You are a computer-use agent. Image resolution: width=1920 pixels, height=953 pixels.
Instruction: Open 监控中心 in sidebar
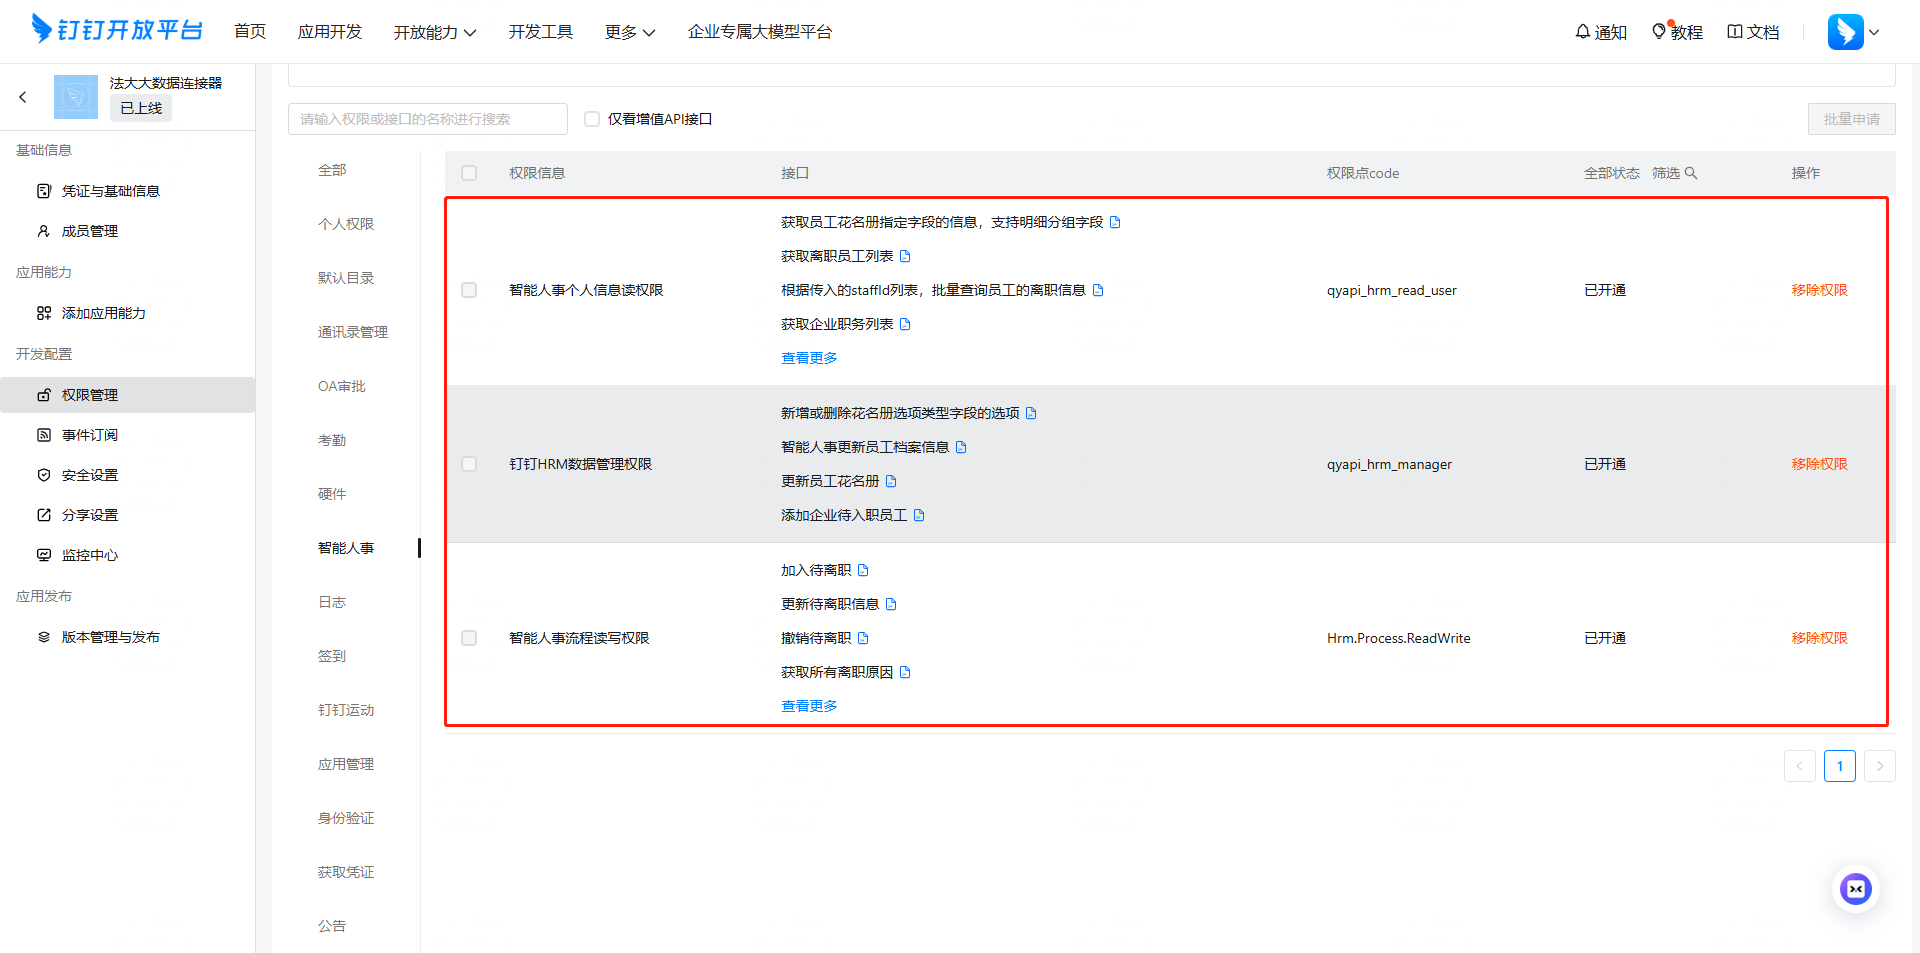(127, 555)
